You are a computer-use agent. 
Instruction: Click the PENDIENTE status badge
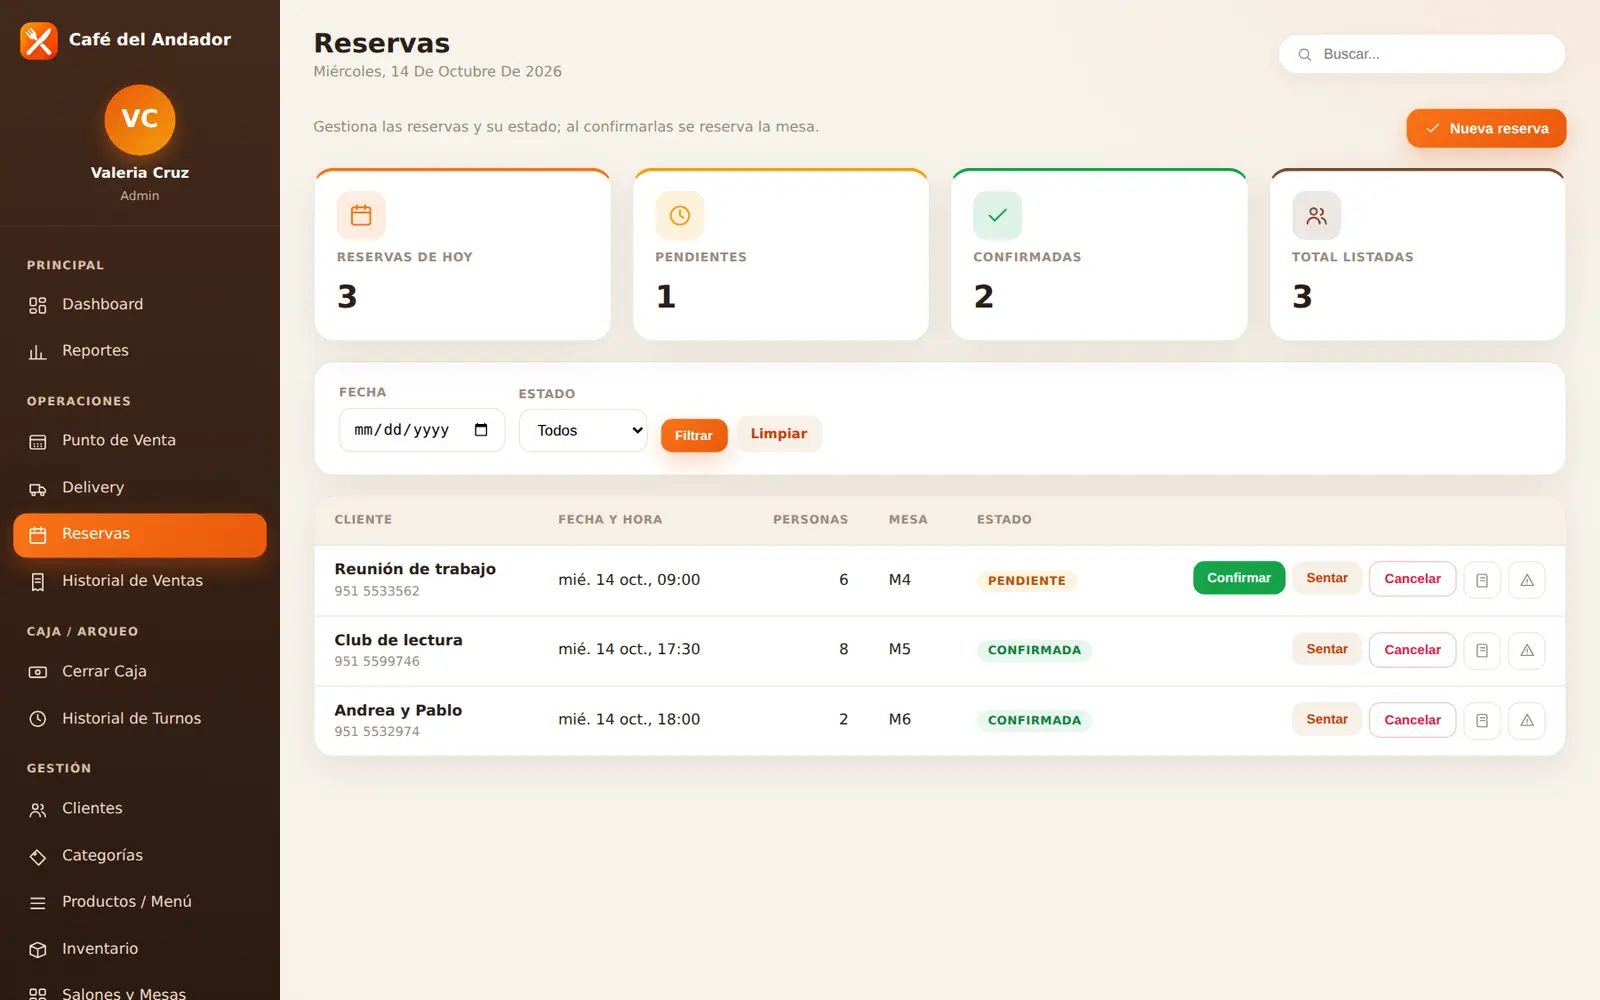(x=1027, y=581)
